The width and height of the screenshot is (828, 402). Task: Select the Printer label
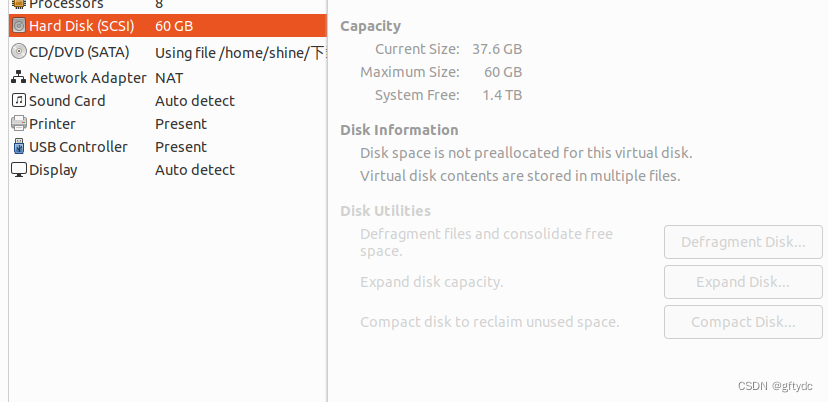click(x=52, y=124)
